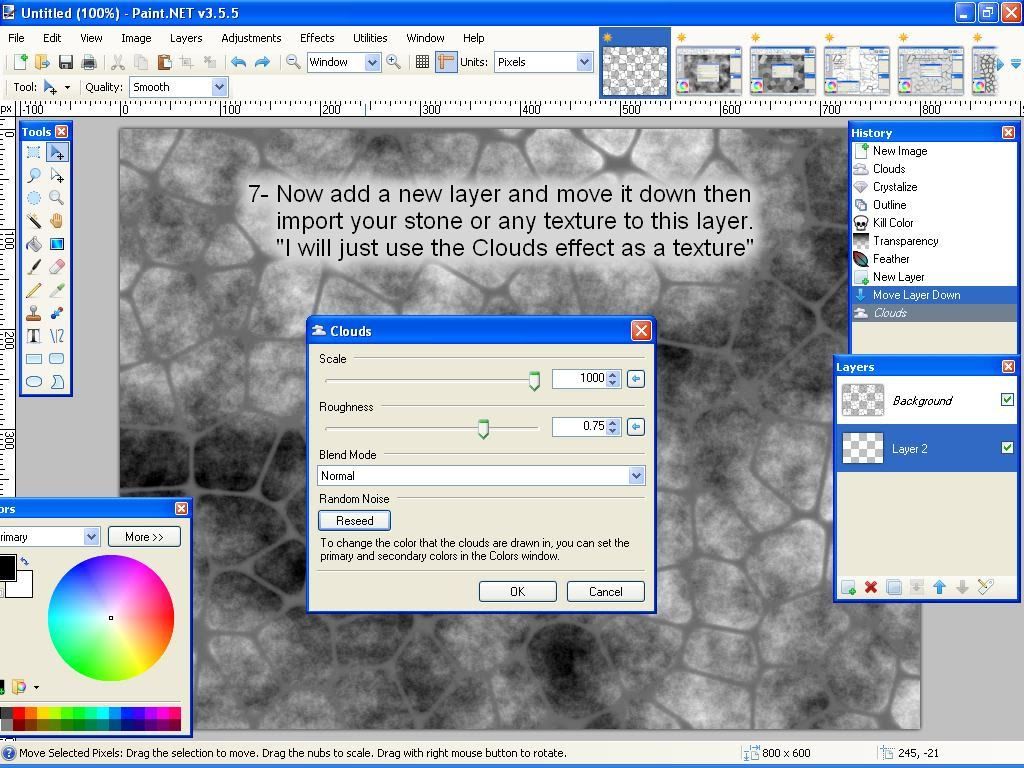Click the Scale slider handle
This screenshot has height=768, width=1024.
tap(534, 381)
